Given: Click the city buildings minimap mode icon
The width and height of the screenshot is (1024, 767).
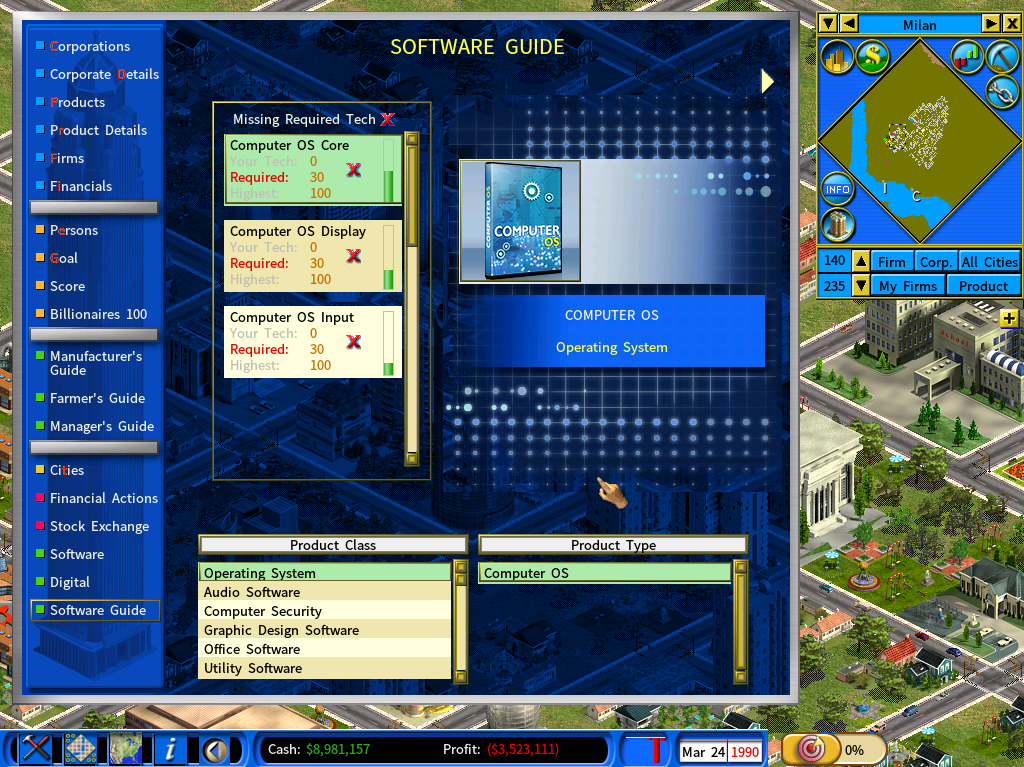Looking at the screenshot, I should tap(837, 57).
